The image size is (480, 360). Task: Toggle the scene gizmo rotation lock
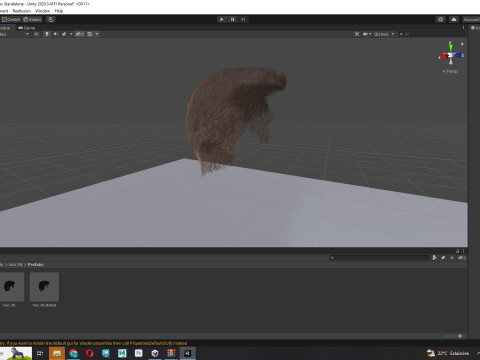tap(462, 44)
